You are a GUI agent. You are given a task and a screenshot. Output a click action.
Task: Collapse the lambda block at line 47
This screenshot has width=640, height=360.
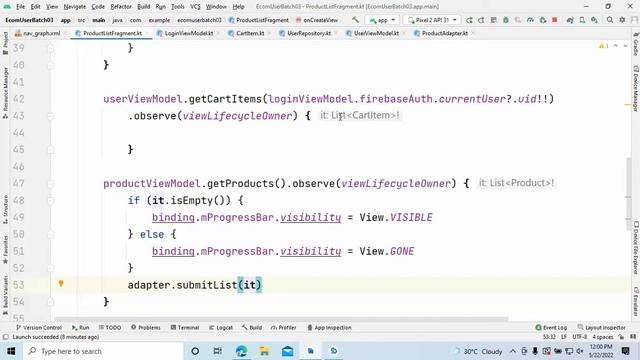coord(50,184)
